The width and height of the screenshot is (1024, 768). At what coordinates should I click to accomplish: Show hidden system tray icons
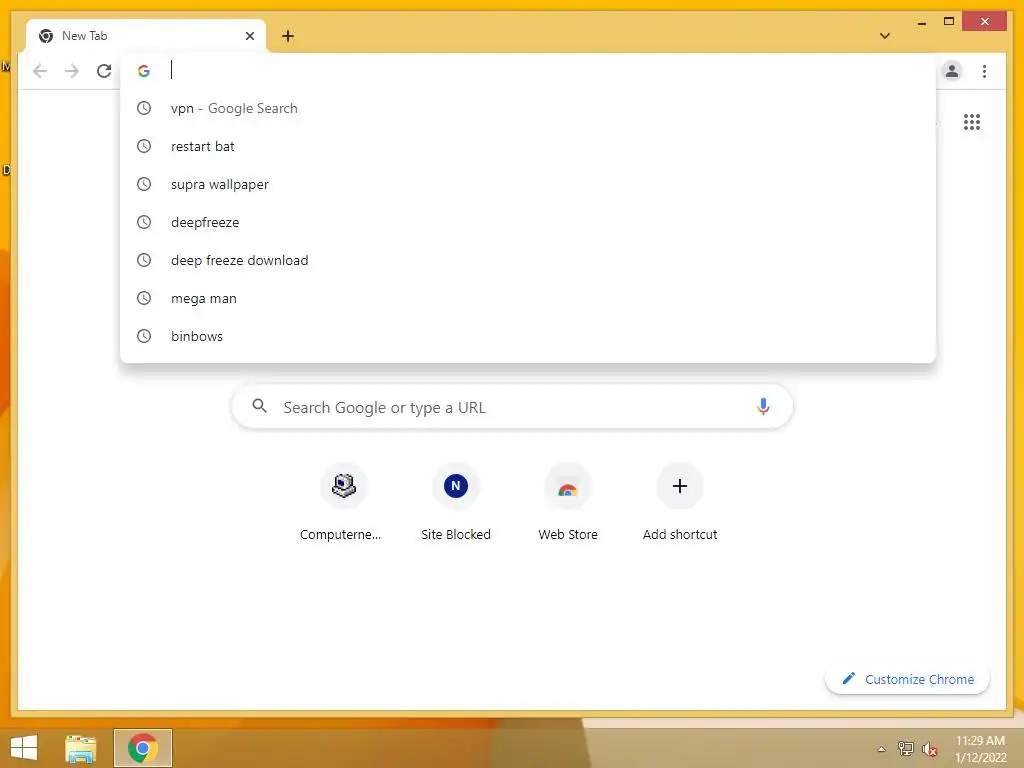tap(882, 748)
